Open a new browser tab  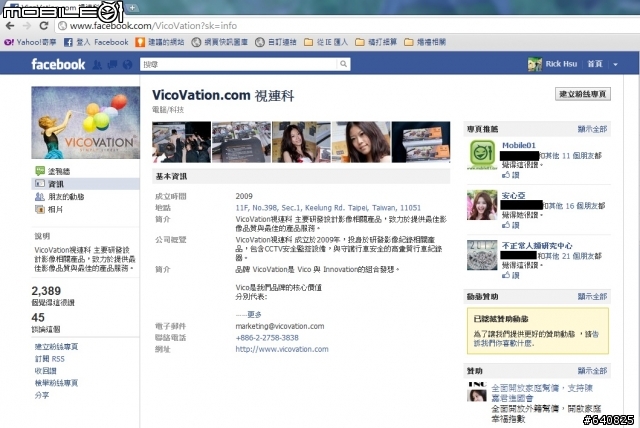click(x=133, y=7)
